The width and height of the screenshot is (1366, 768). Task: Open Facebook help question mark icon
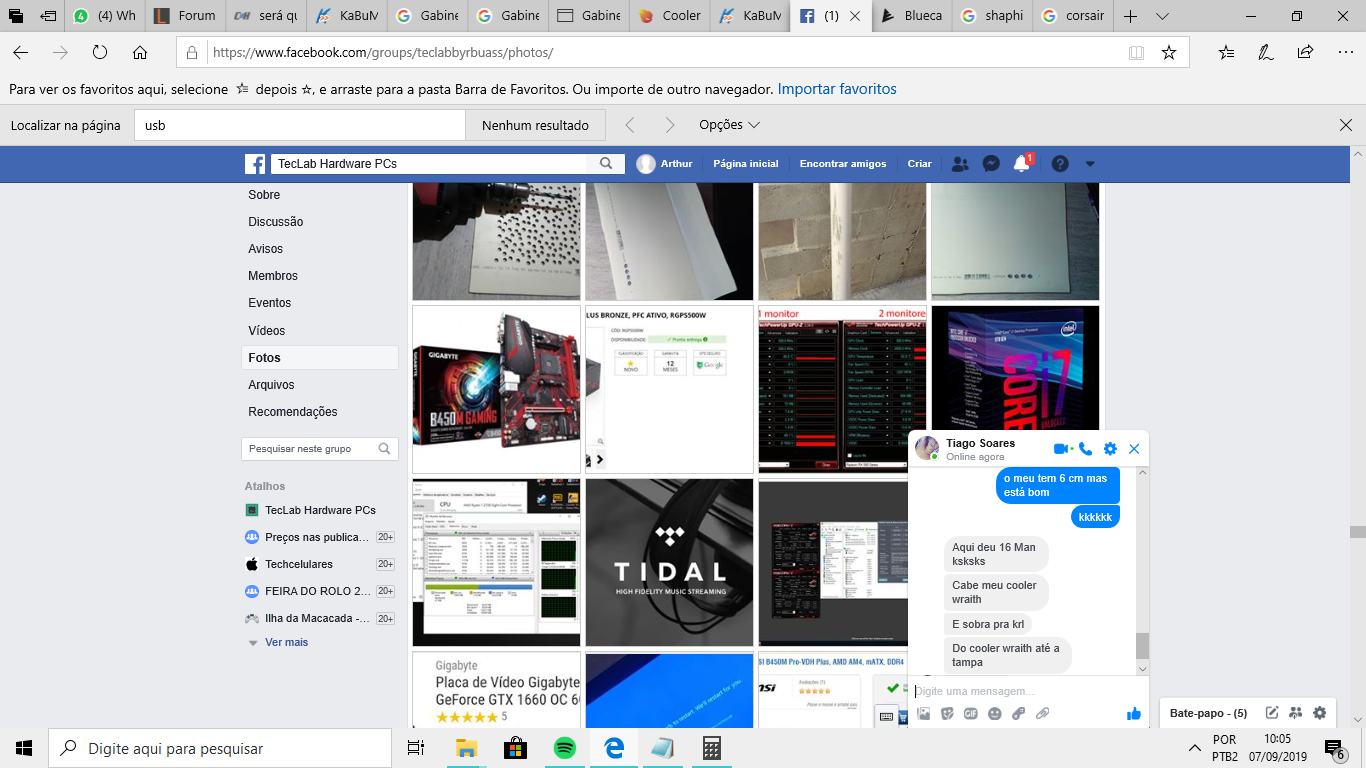1060,164
